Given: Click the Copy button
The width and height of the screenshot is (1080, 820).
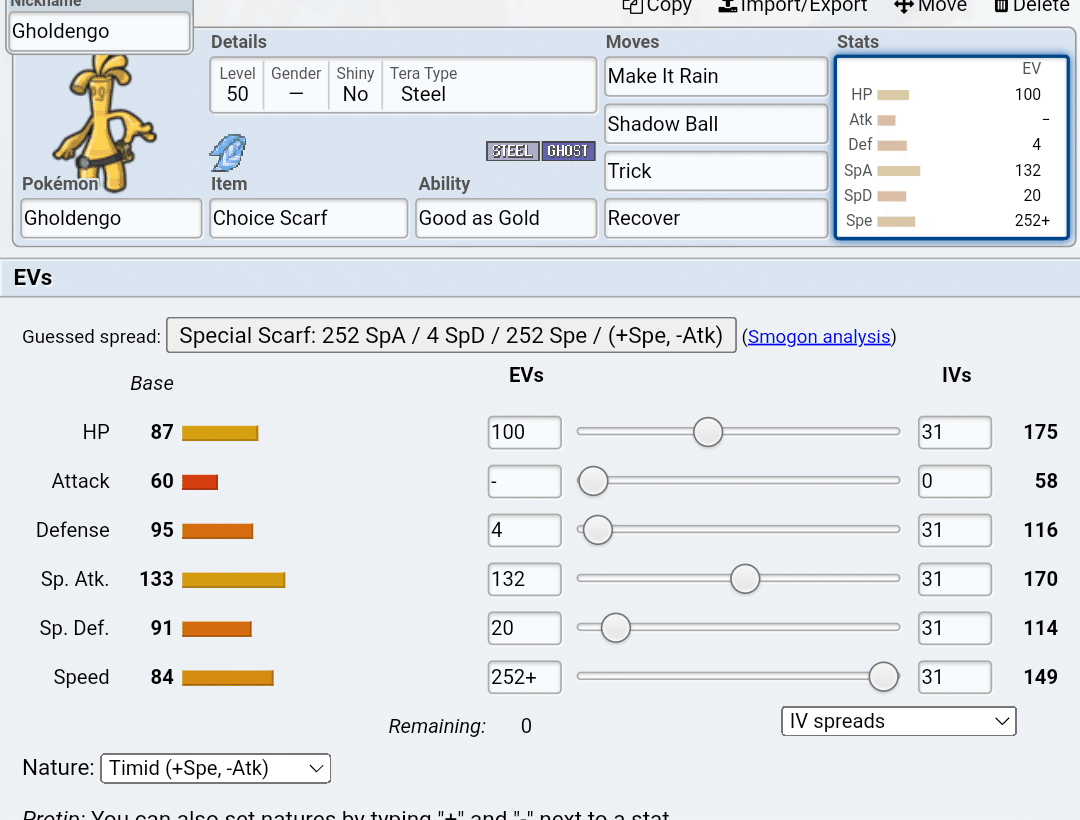Looking at the screenshot, I should [x=657, y=6].
